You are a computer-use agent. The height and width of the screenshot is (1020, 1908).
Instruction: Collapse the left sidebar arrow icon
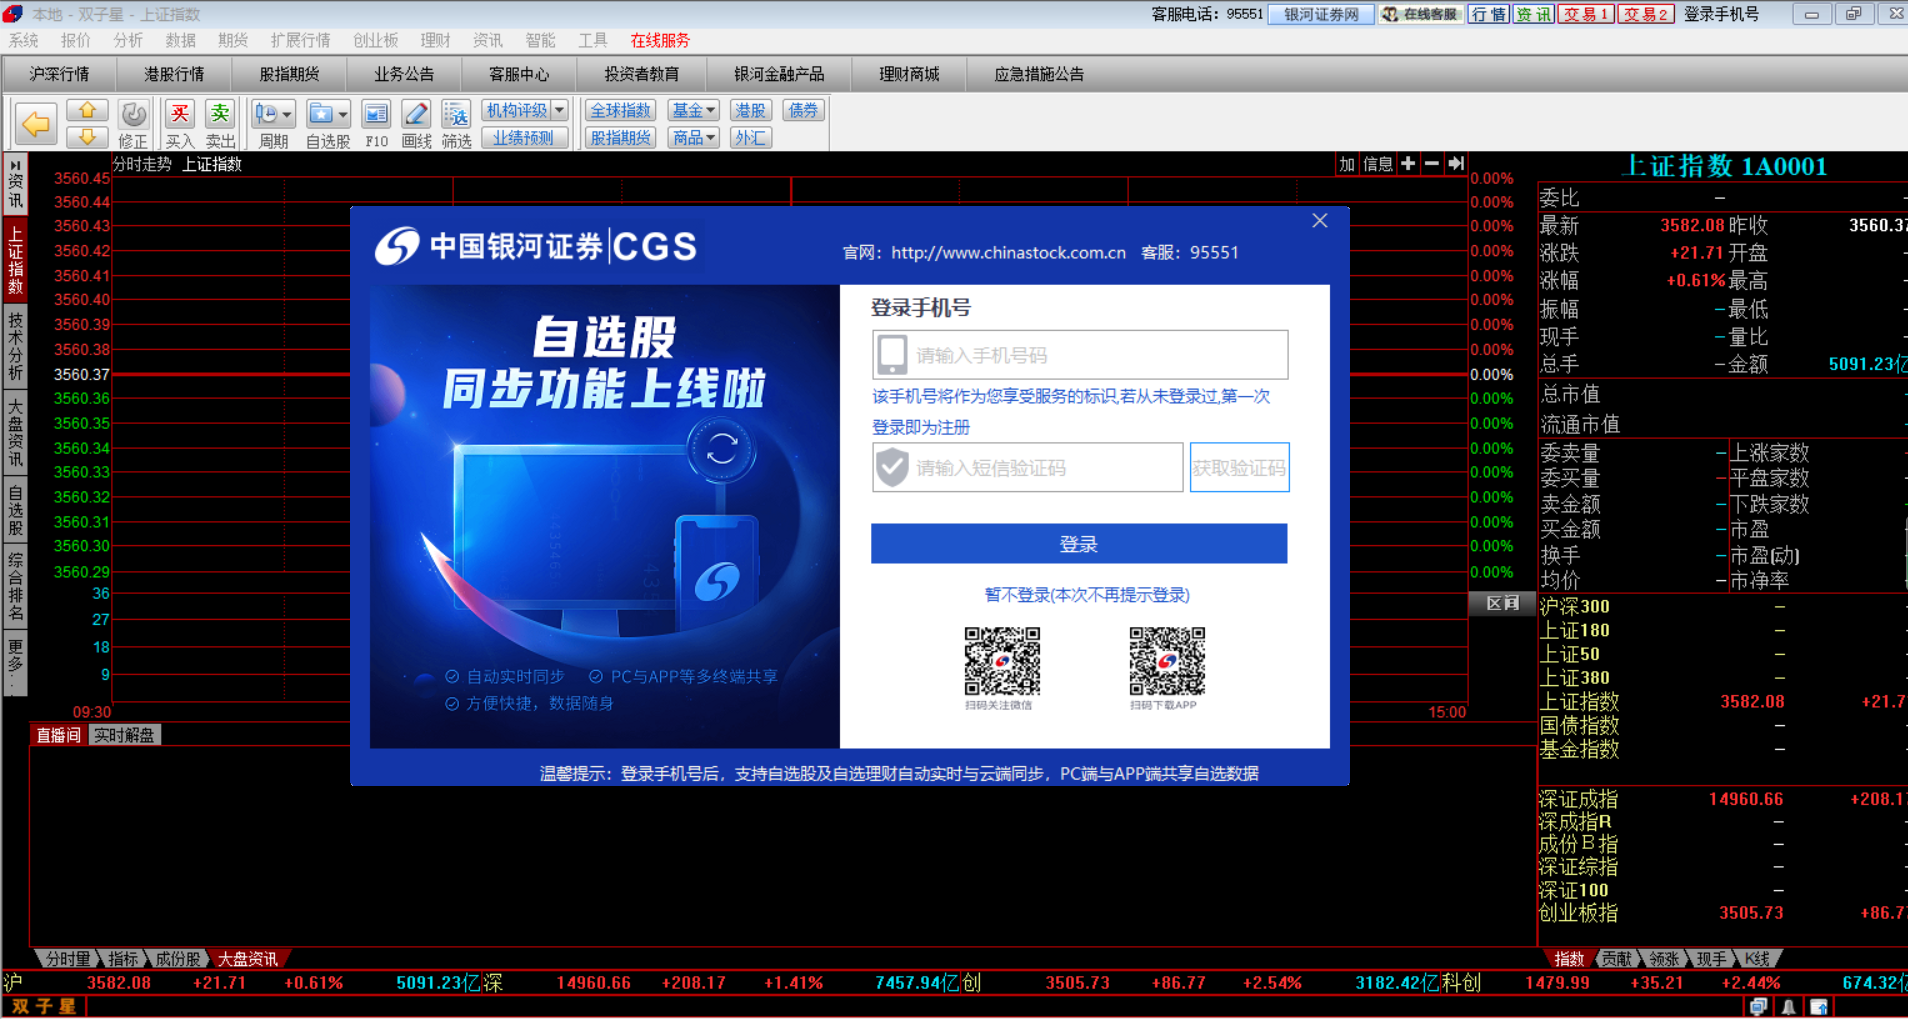[15, 165]
